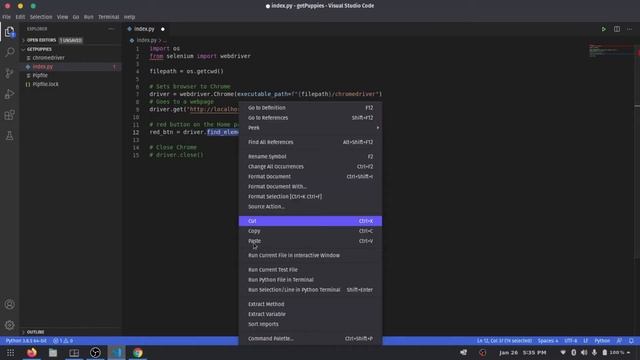The image size is (640, 360).
Task: Select Sort Imports
Action: point(310,324)
